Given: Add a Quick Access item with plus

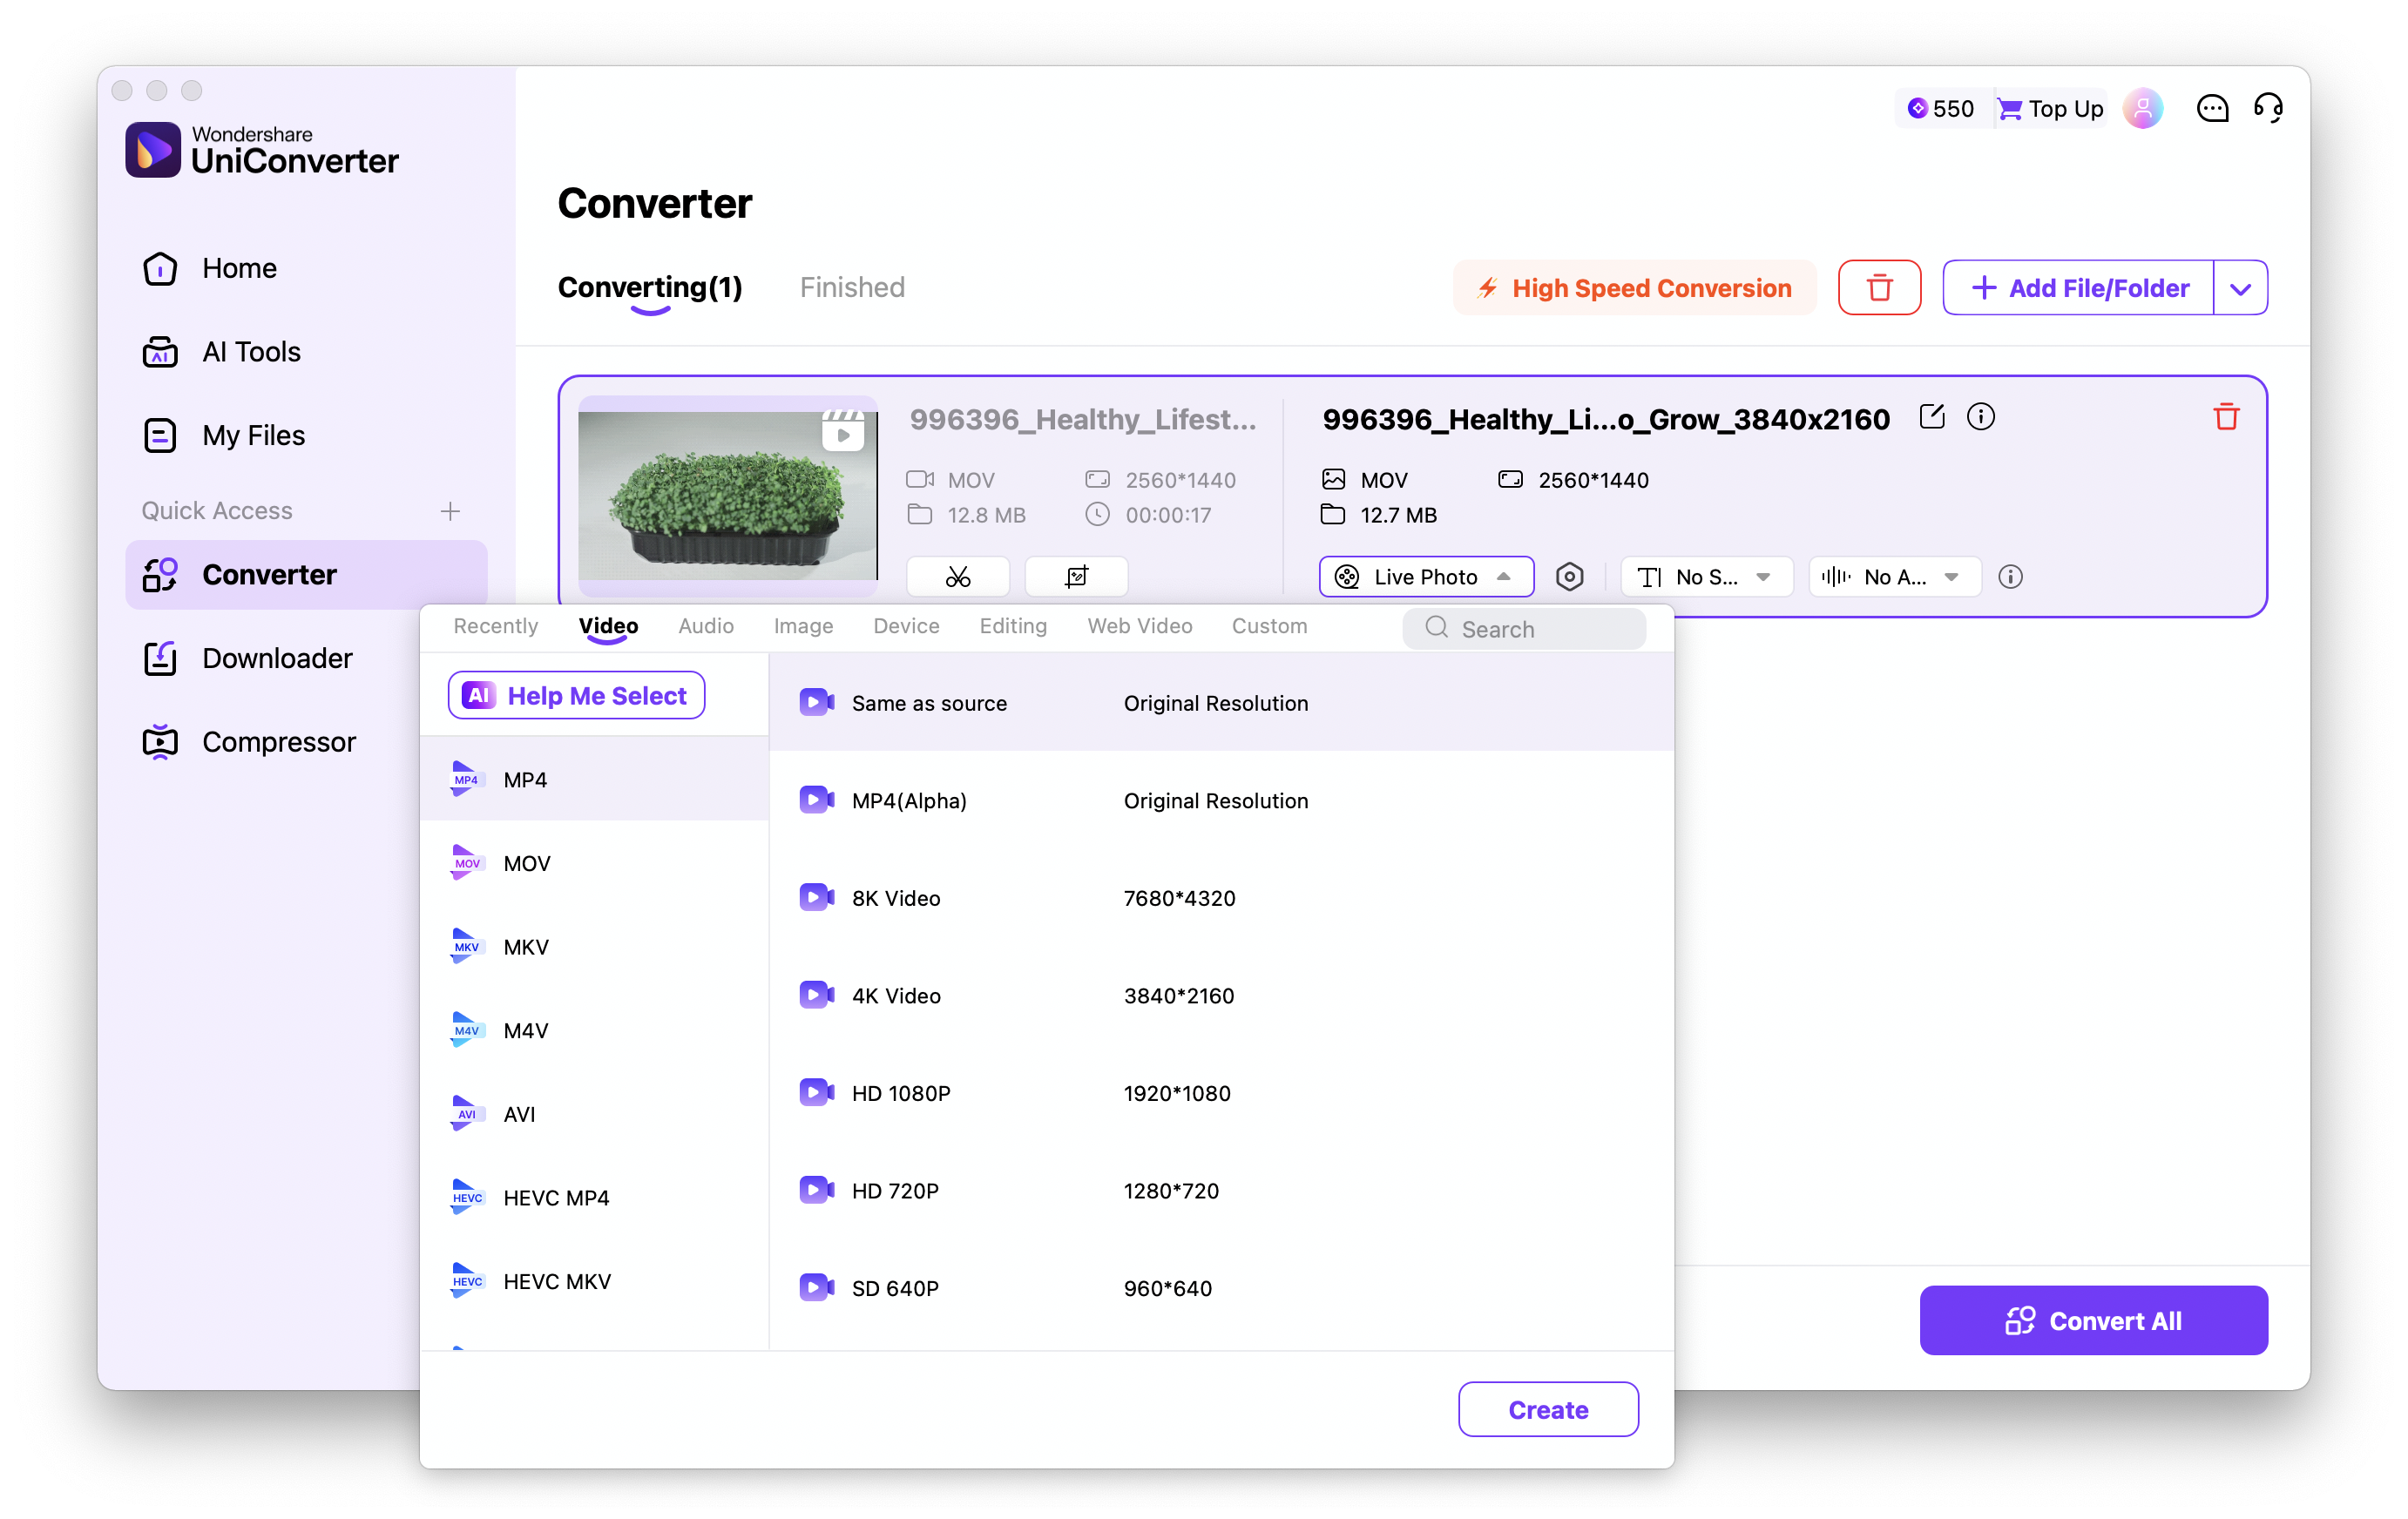Looking at the screenshot, I should [450, 511].
